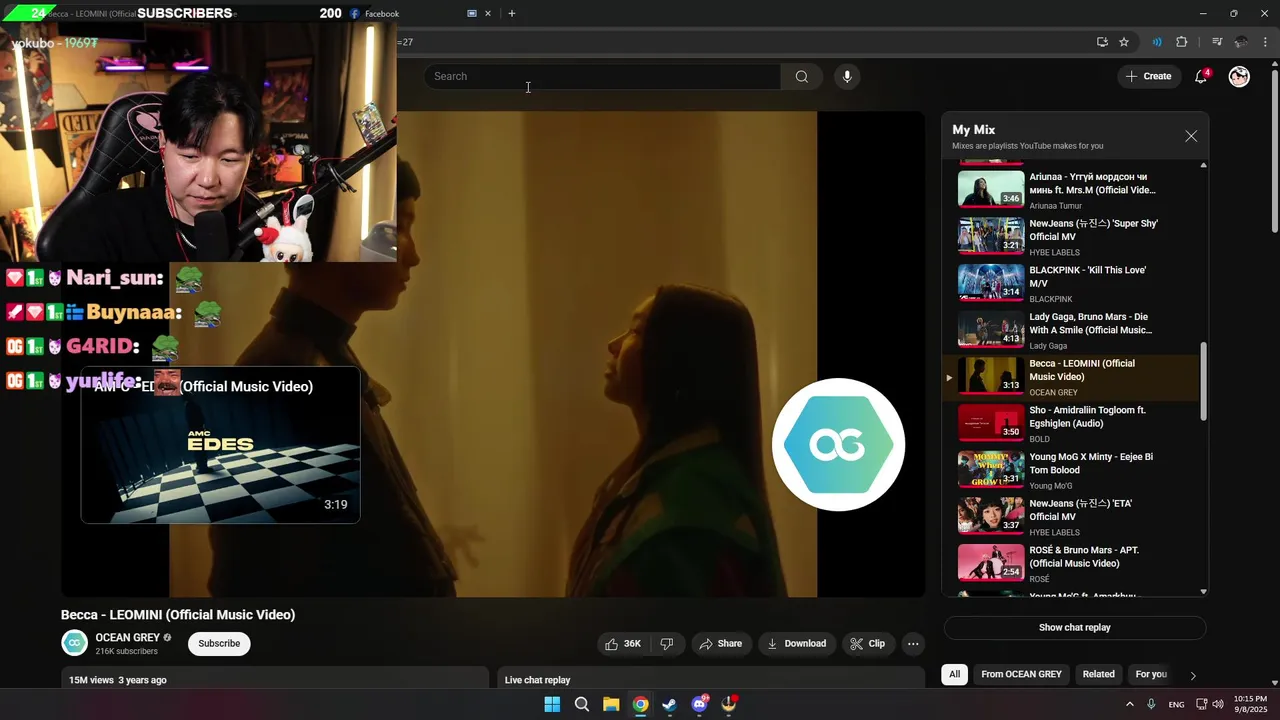Open the more actions three-dot menu
The width and height of the screenshot is (1280, 720).
[913, 644]
